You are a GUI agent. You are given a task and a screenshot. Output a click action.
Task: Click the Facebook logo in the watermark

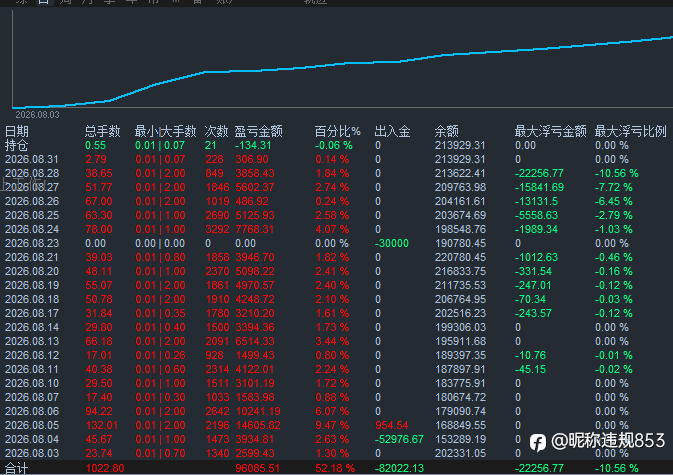pos(537,442)
